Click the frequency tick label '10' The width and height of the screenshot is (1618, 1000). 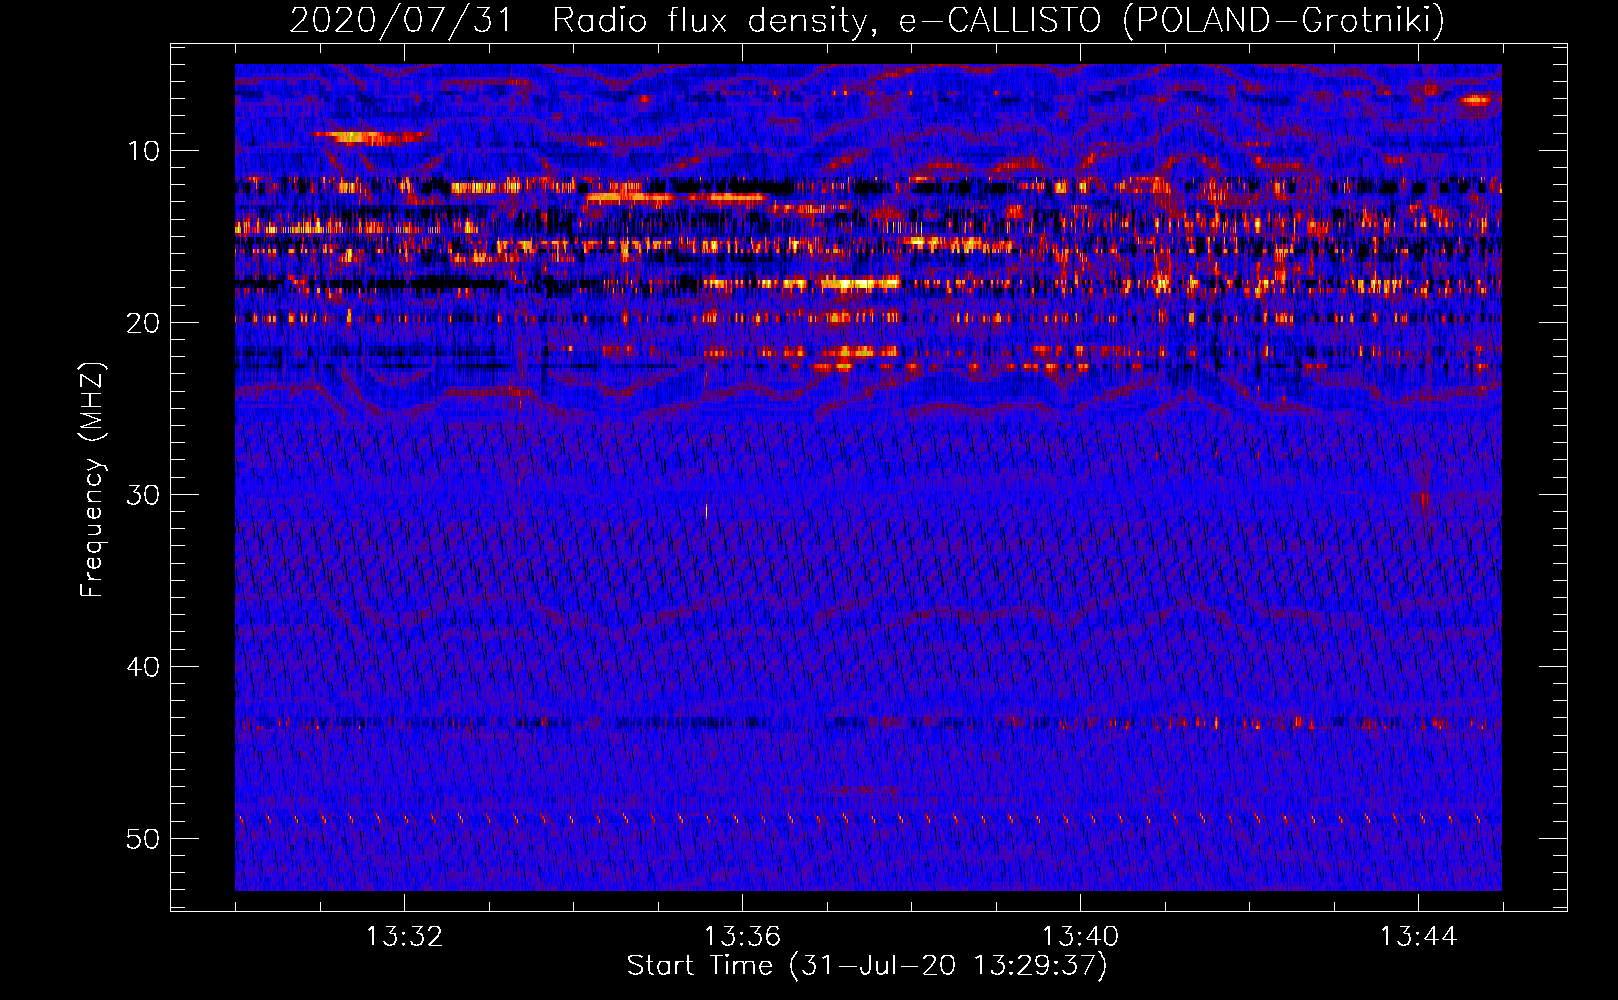click(144, 151)
